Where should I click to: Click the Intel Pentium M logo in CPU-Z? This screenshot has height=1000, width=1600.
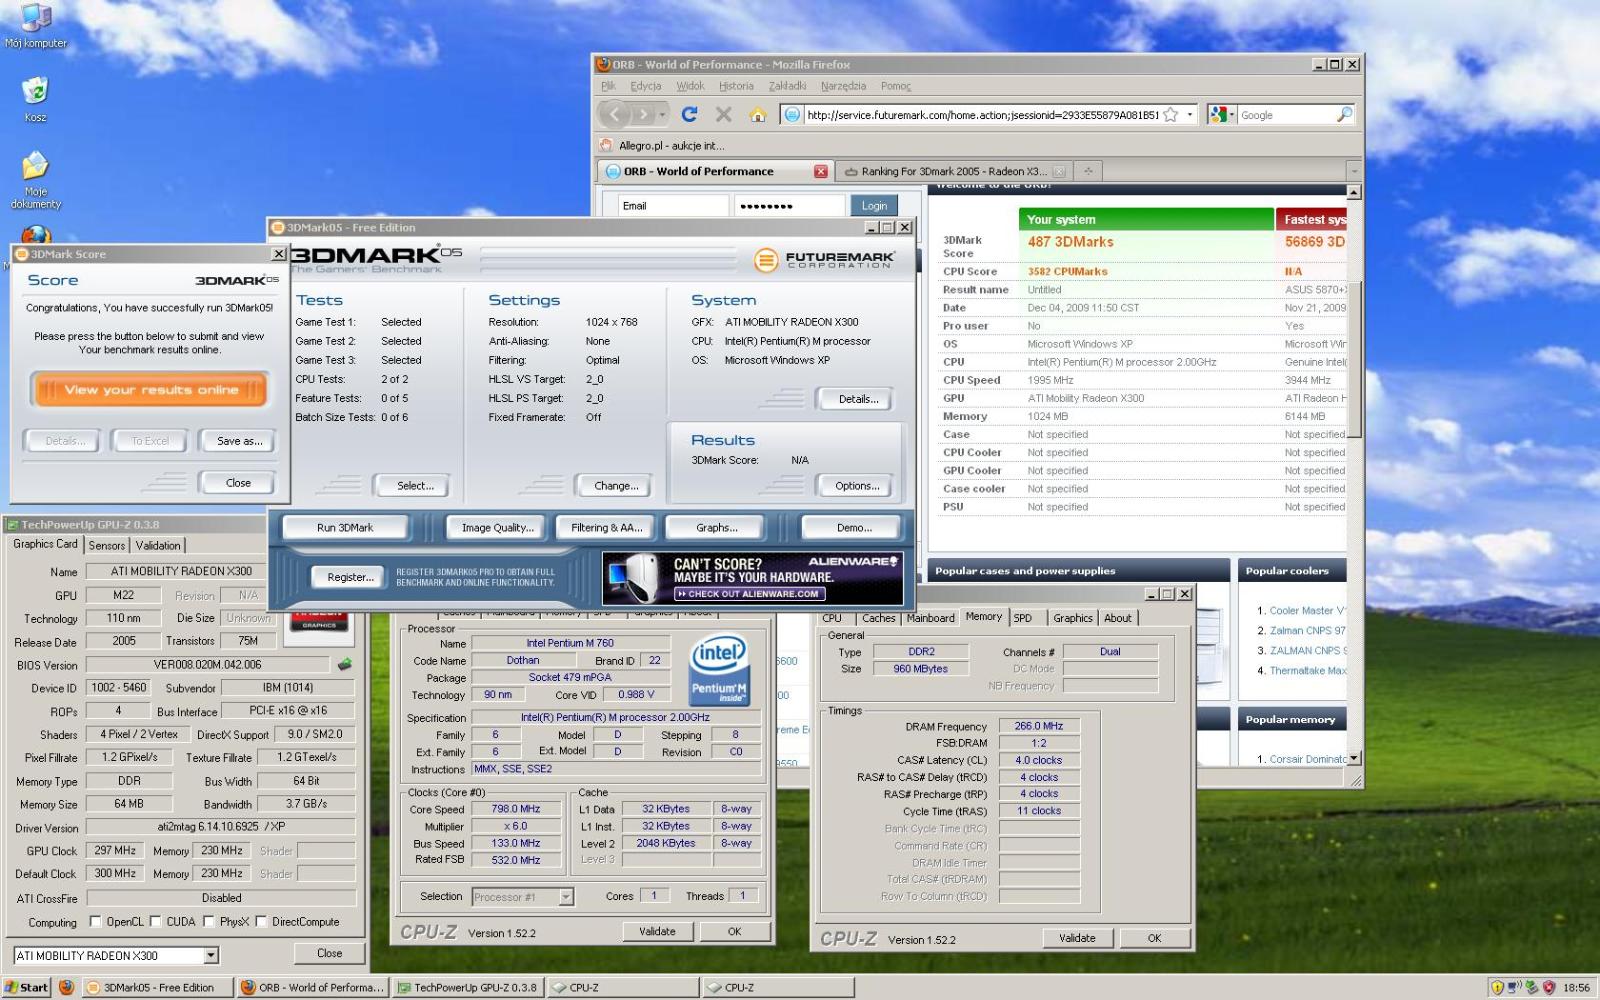click(x=719, y=670)
